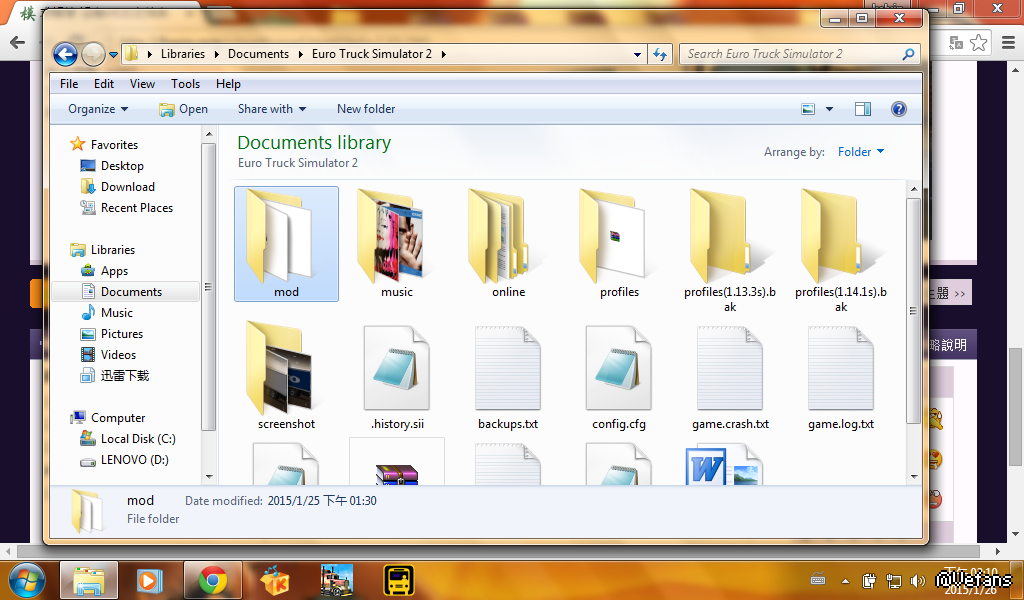Toggle the preview pane button
Viewport: 1024px width, 600px height.
coord(863,109)
